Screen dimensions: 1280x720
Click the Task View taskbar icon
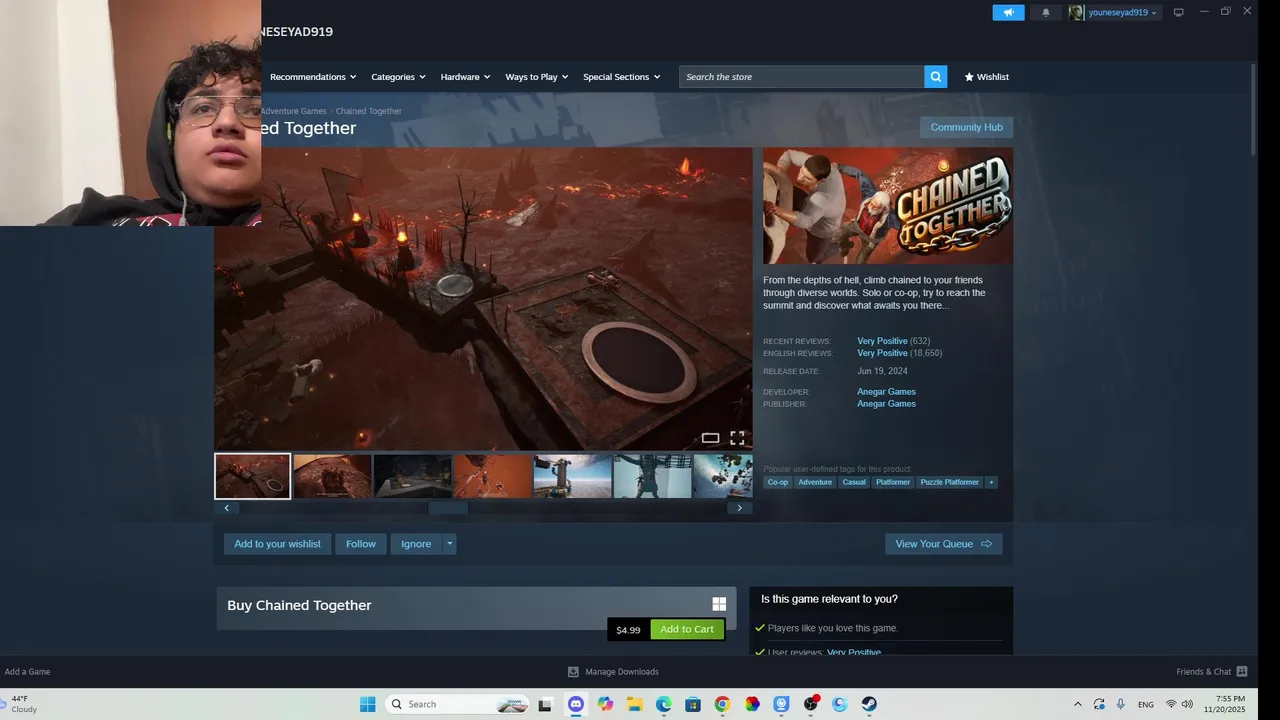coord(545,704)
